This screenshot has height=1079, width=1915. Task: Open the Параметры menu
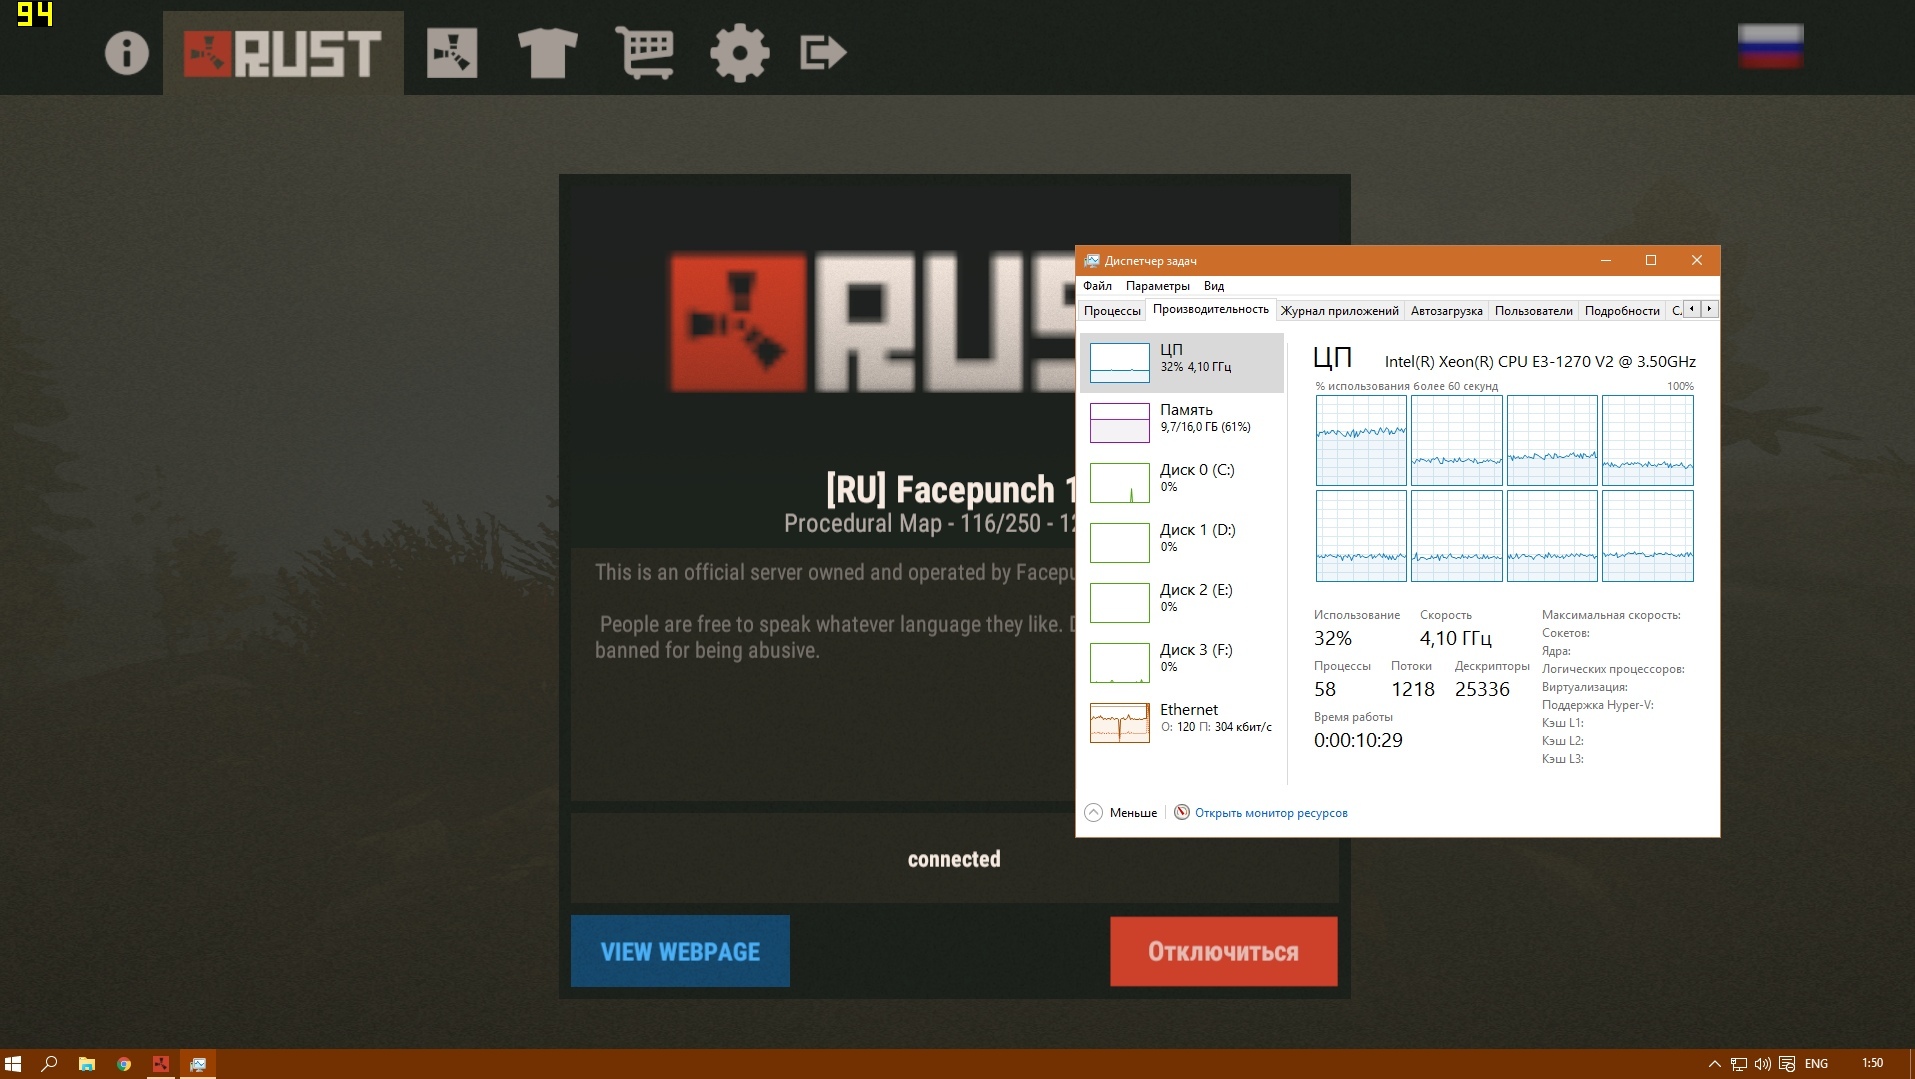[x=1158, y=286]
